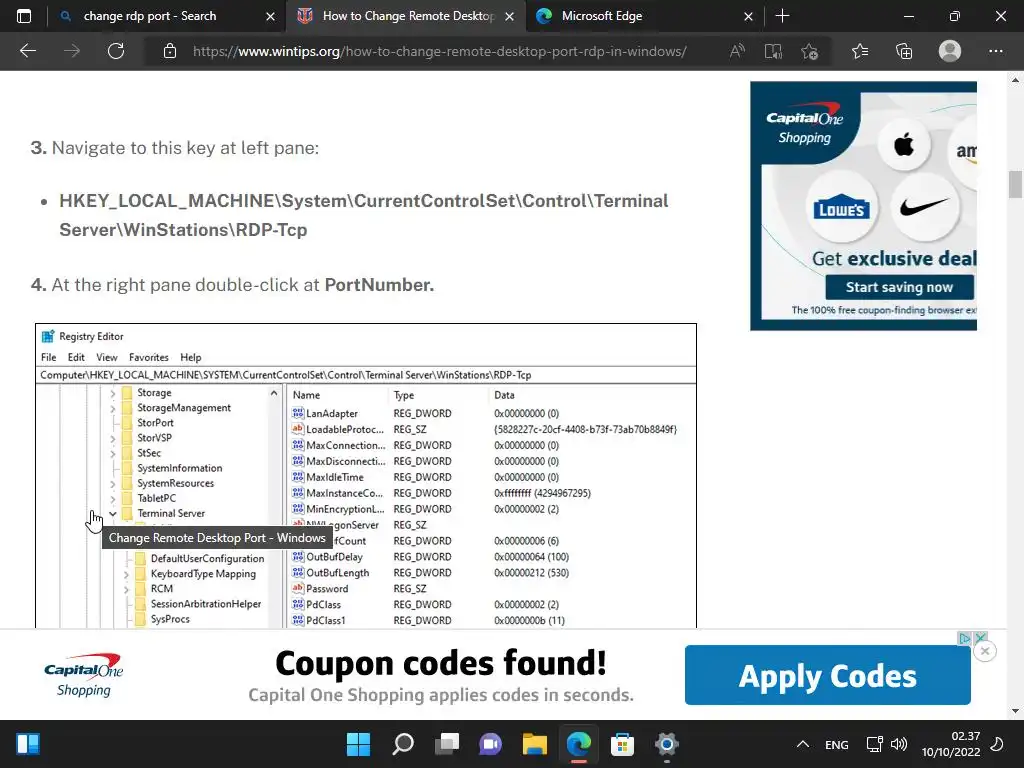Click the forward navigation arrow
Image resolution: width=1024 pixels, height=768 pixels.
[72, 51]
